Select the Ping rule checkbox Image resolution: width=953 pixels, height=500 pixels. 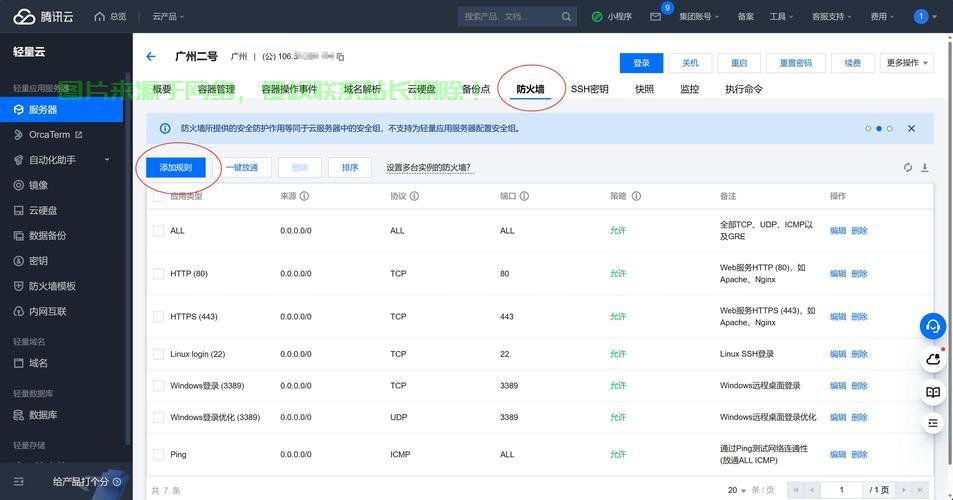tap(158, 454)
